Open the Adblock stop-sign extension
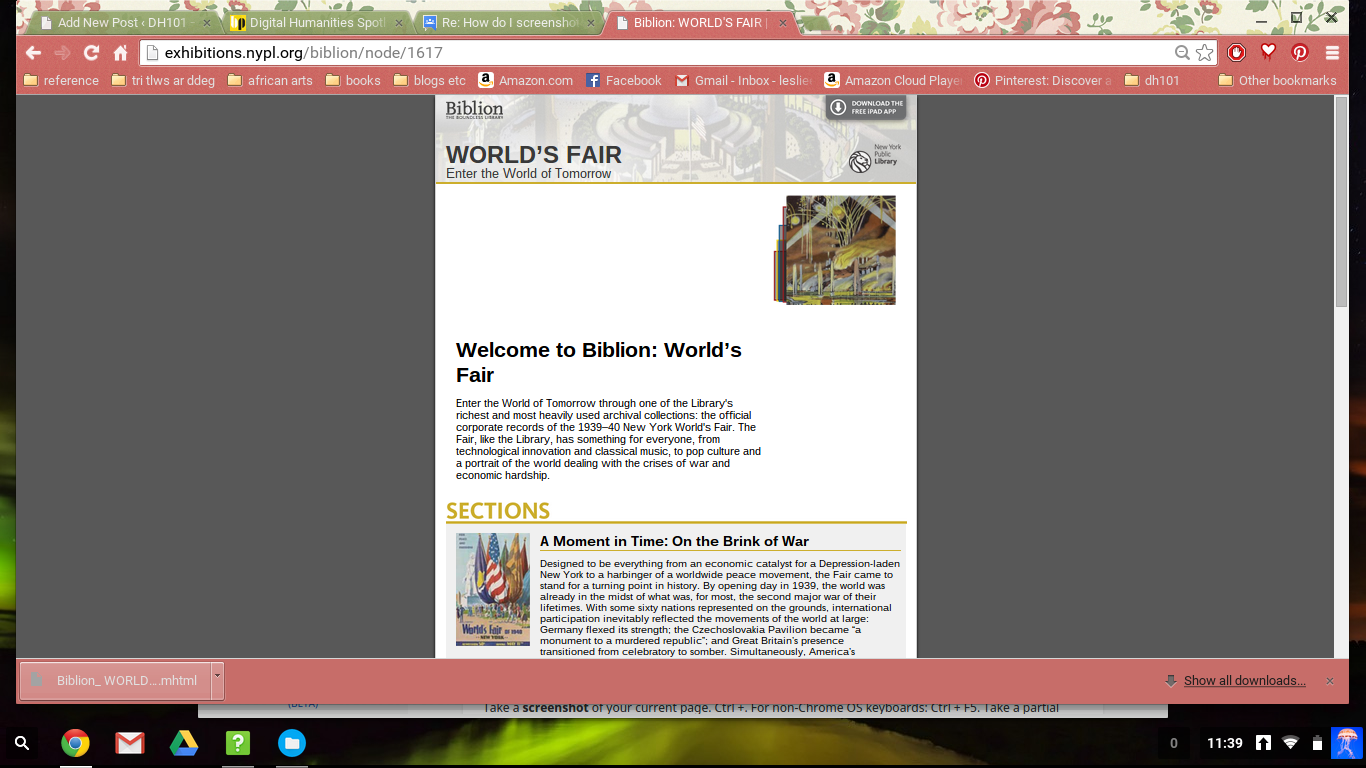 click(1236, 52)
